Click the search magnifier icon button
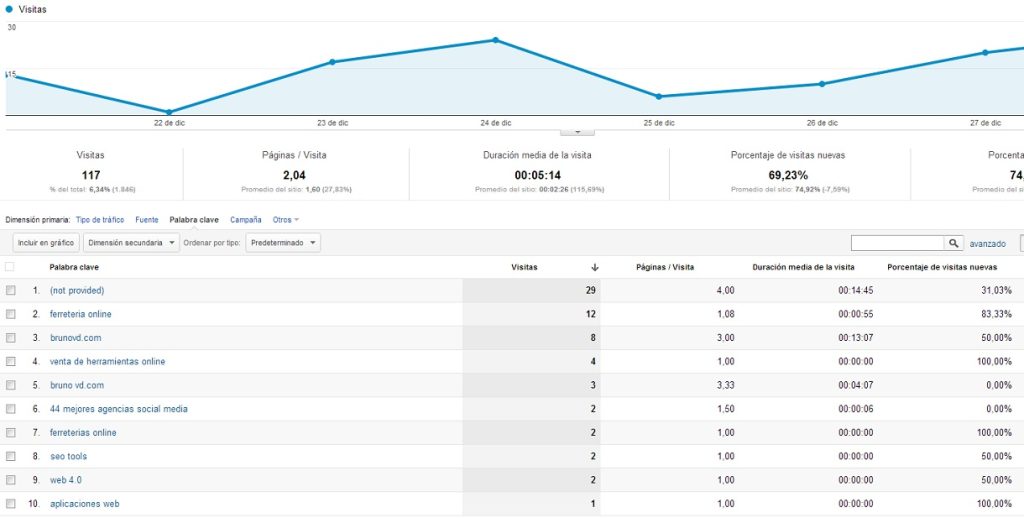The width and height of the screenshot is (1024, 518). 954,243
